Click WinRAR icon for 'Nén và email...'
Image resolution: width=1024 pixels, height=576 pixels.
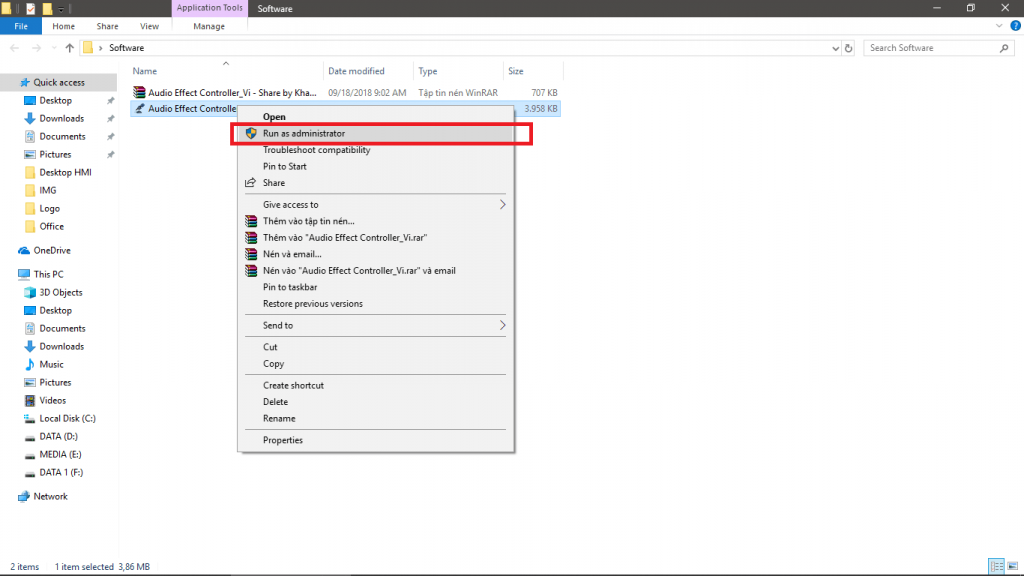(251, 254)
